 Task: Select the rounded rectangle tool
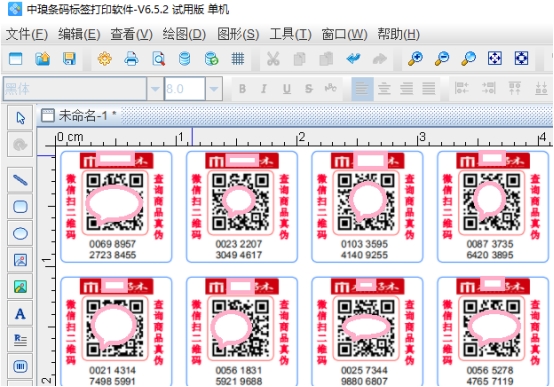(20, 206)
